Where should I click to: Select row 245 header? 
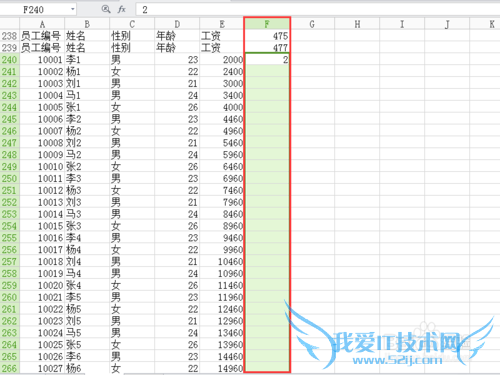pos(10,119)
